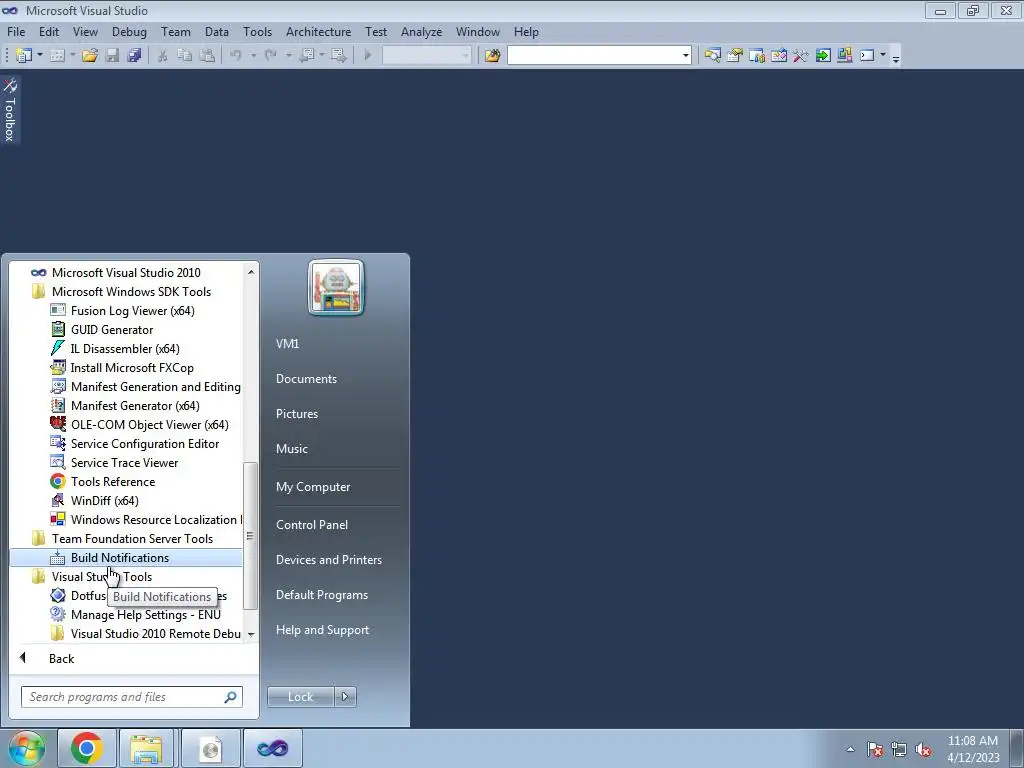Screen dimensions: 1024x768
Task: Open the dropdown next to Command Window icon
Action: 883,56
